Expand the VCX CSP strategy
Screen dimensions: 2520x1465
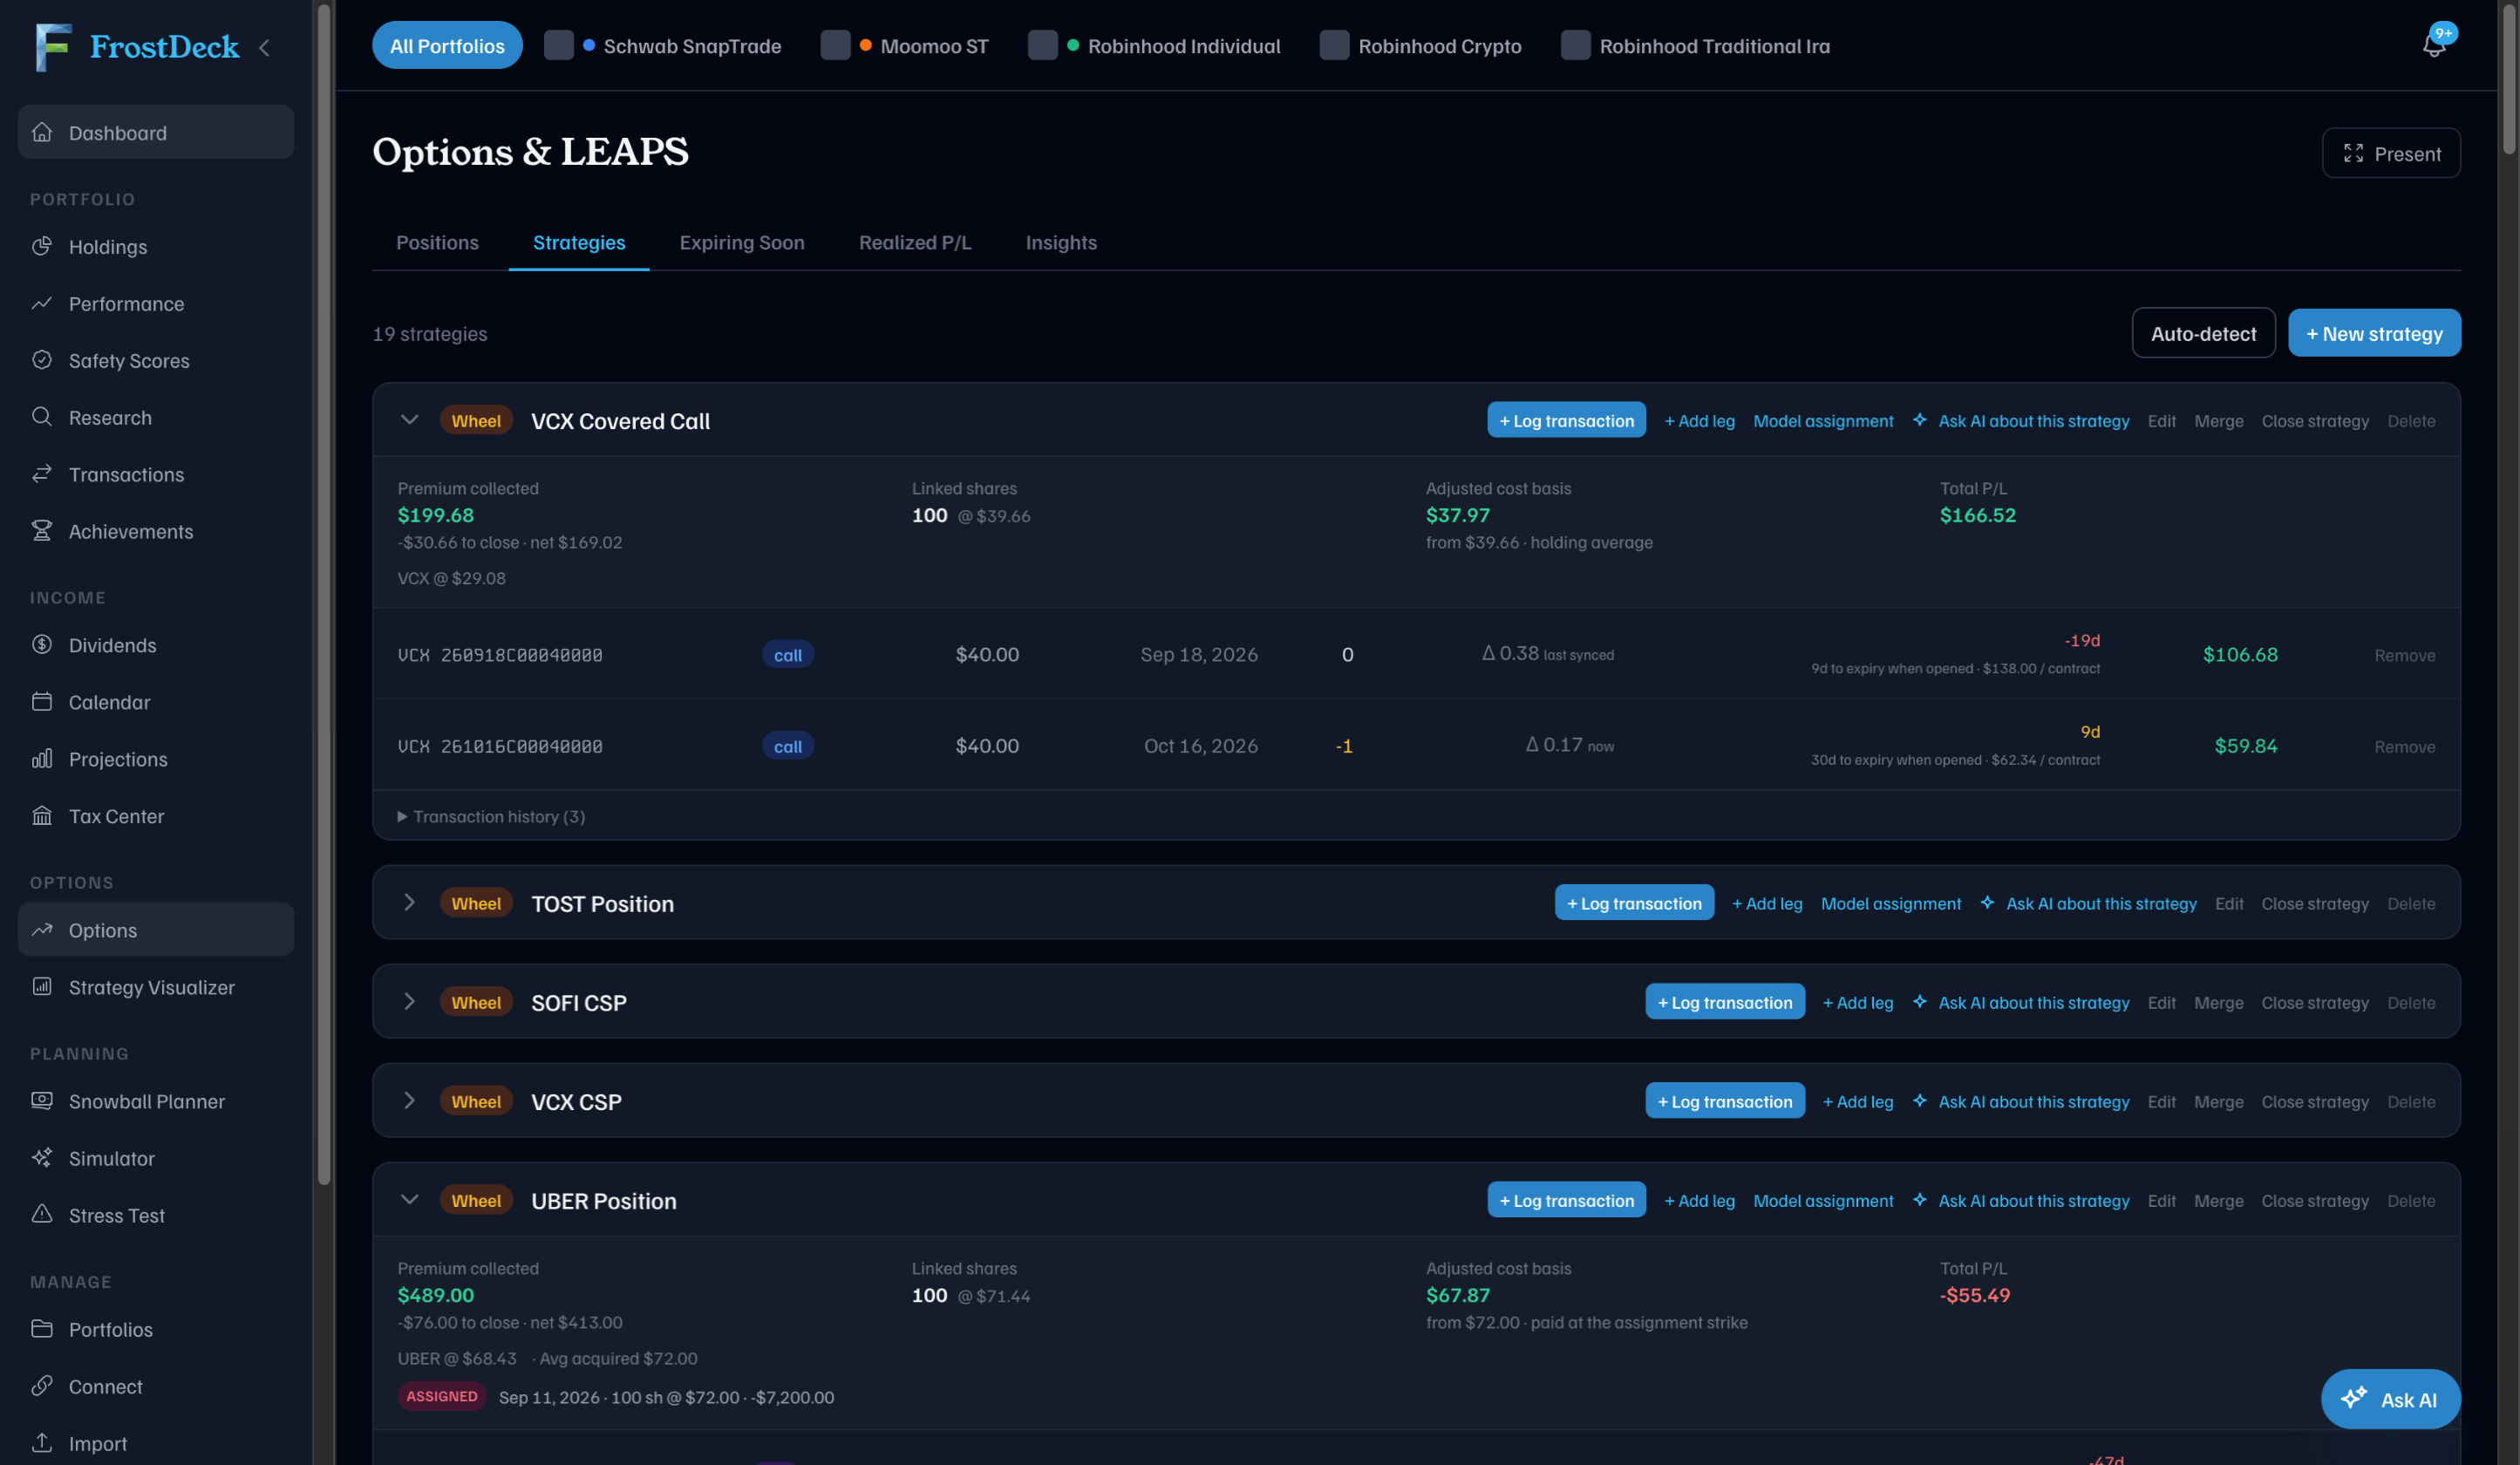pyautogui.click(x=409, y=1101)
